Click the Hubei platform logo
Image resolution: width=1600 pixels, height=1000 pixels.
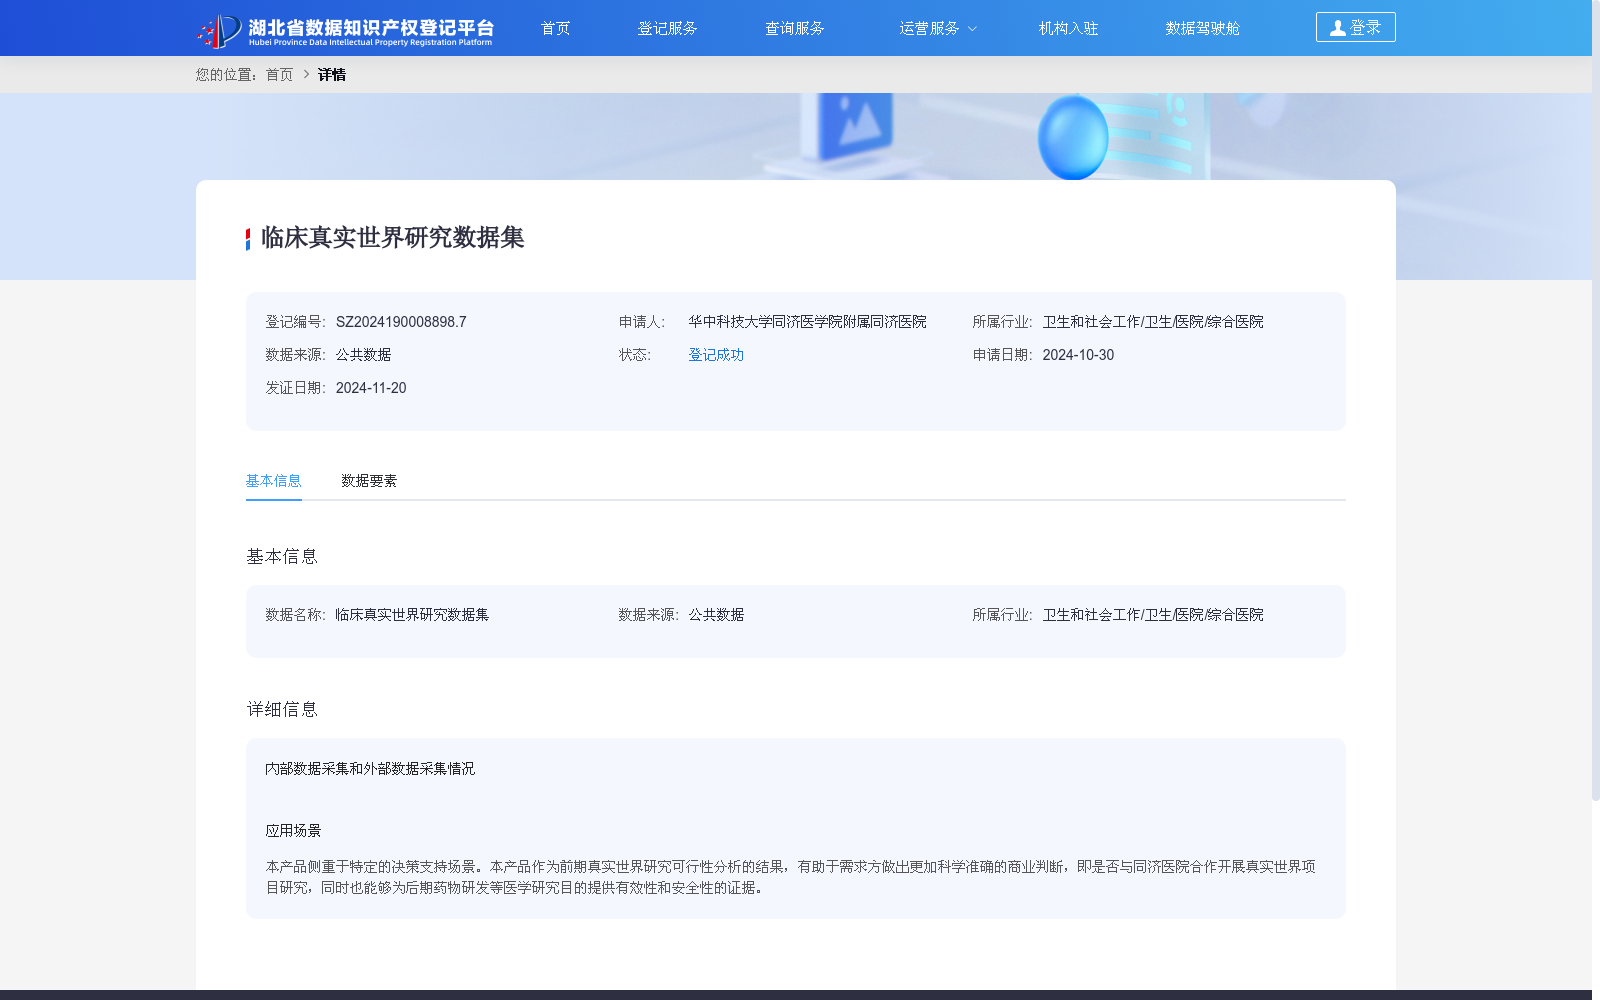click(345, 30)
